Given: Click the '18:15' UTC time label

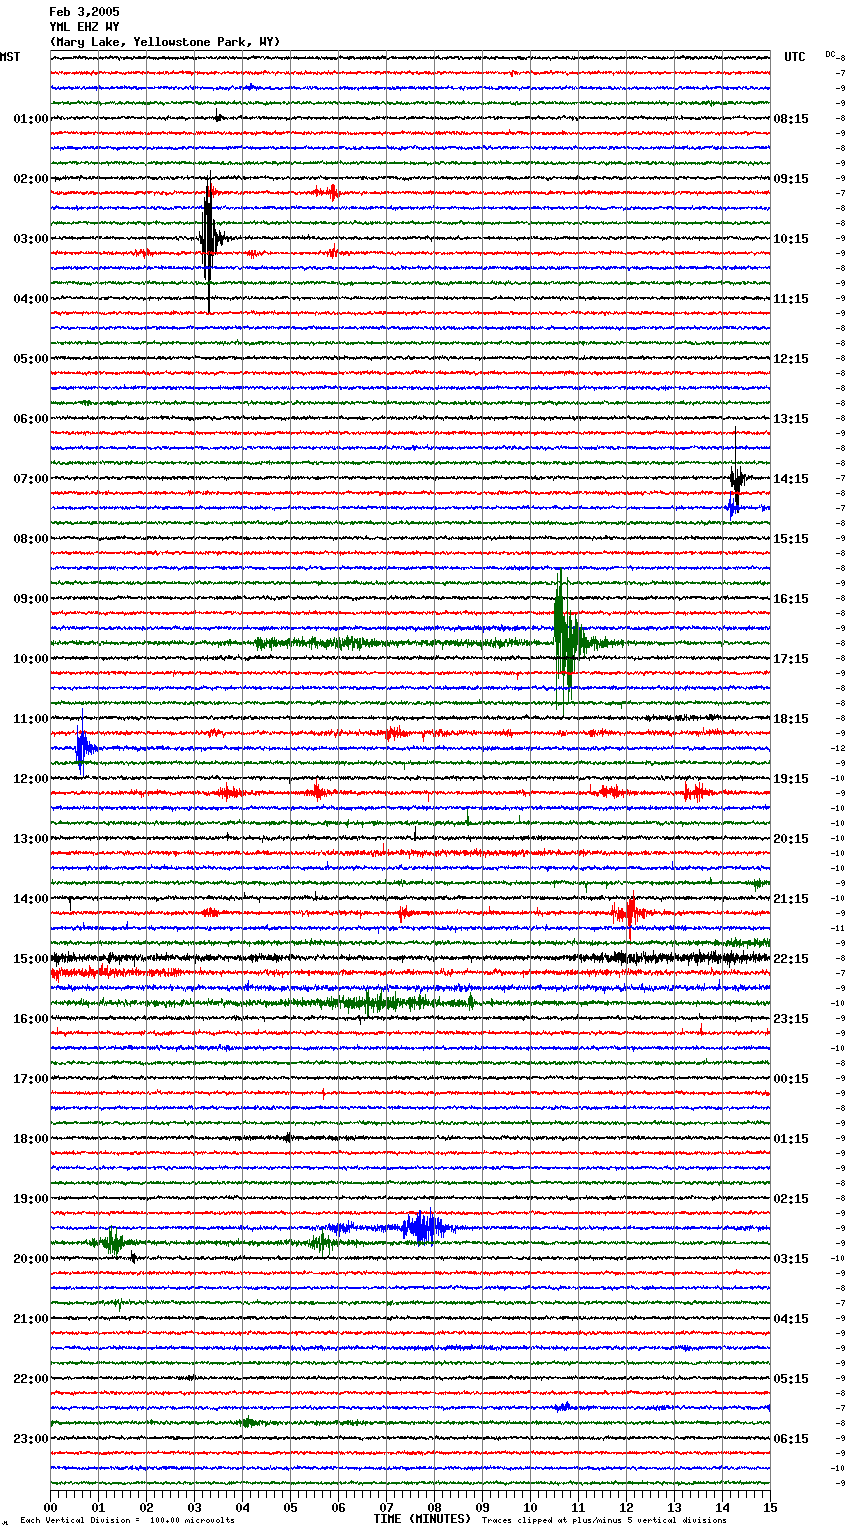Looking at the screenshot, I should click(791, 719).
